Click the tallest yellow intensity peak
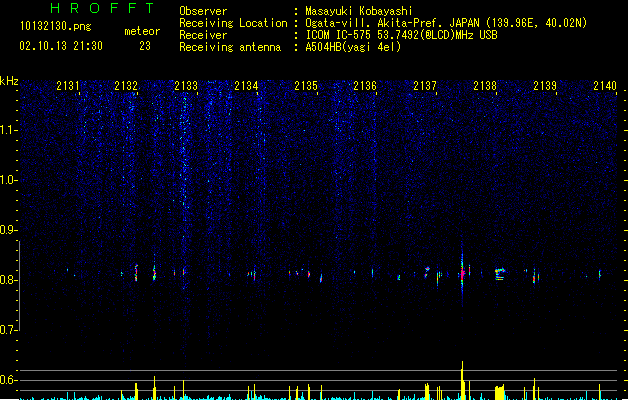Viewport: 629px width, 400px height. (x=462, y=380)
